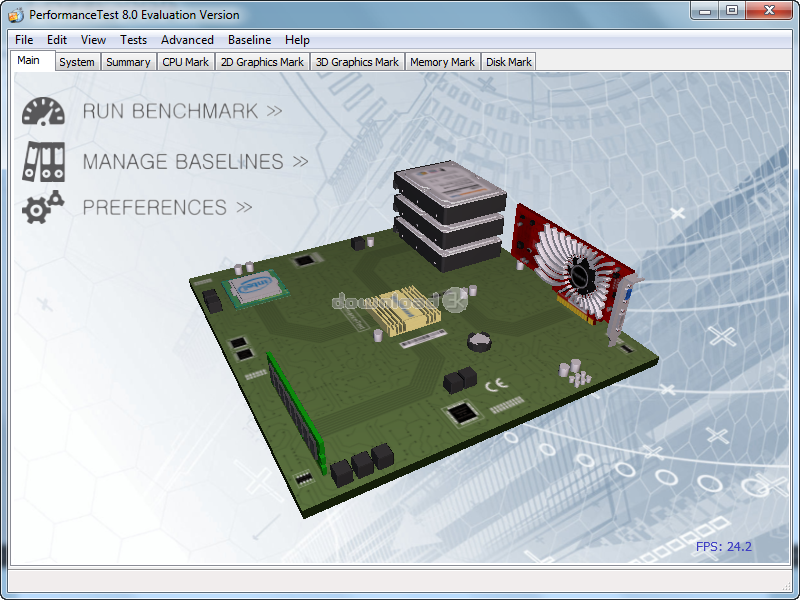800x600 pixels.
Task: Minimize the PerformanceTest window
Action: [x=705, y=11]
